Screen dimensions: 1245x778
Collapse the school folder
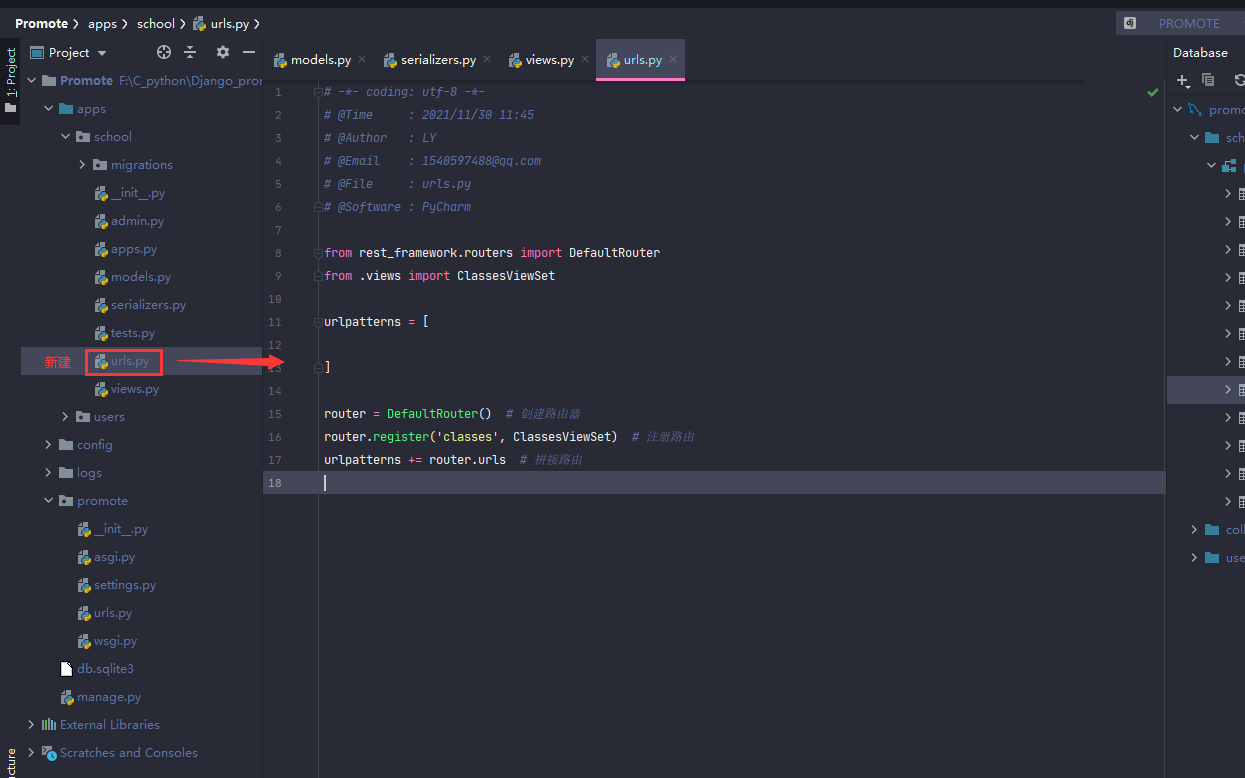pos(65,137)
